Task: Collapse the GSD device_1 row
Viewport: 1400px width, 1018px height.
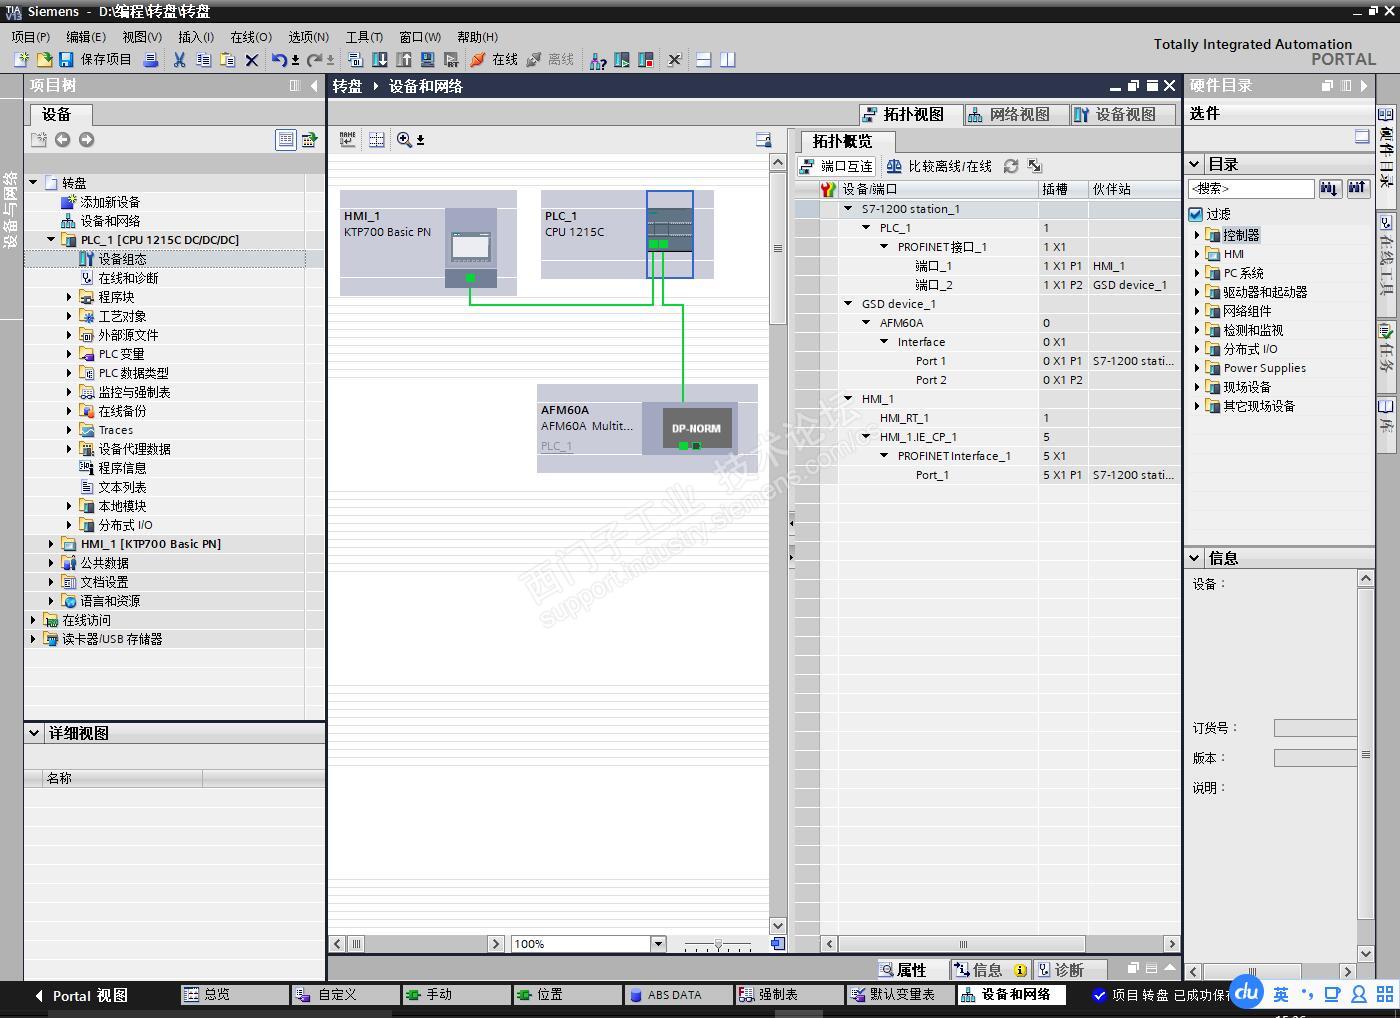Action: [848, 304]
